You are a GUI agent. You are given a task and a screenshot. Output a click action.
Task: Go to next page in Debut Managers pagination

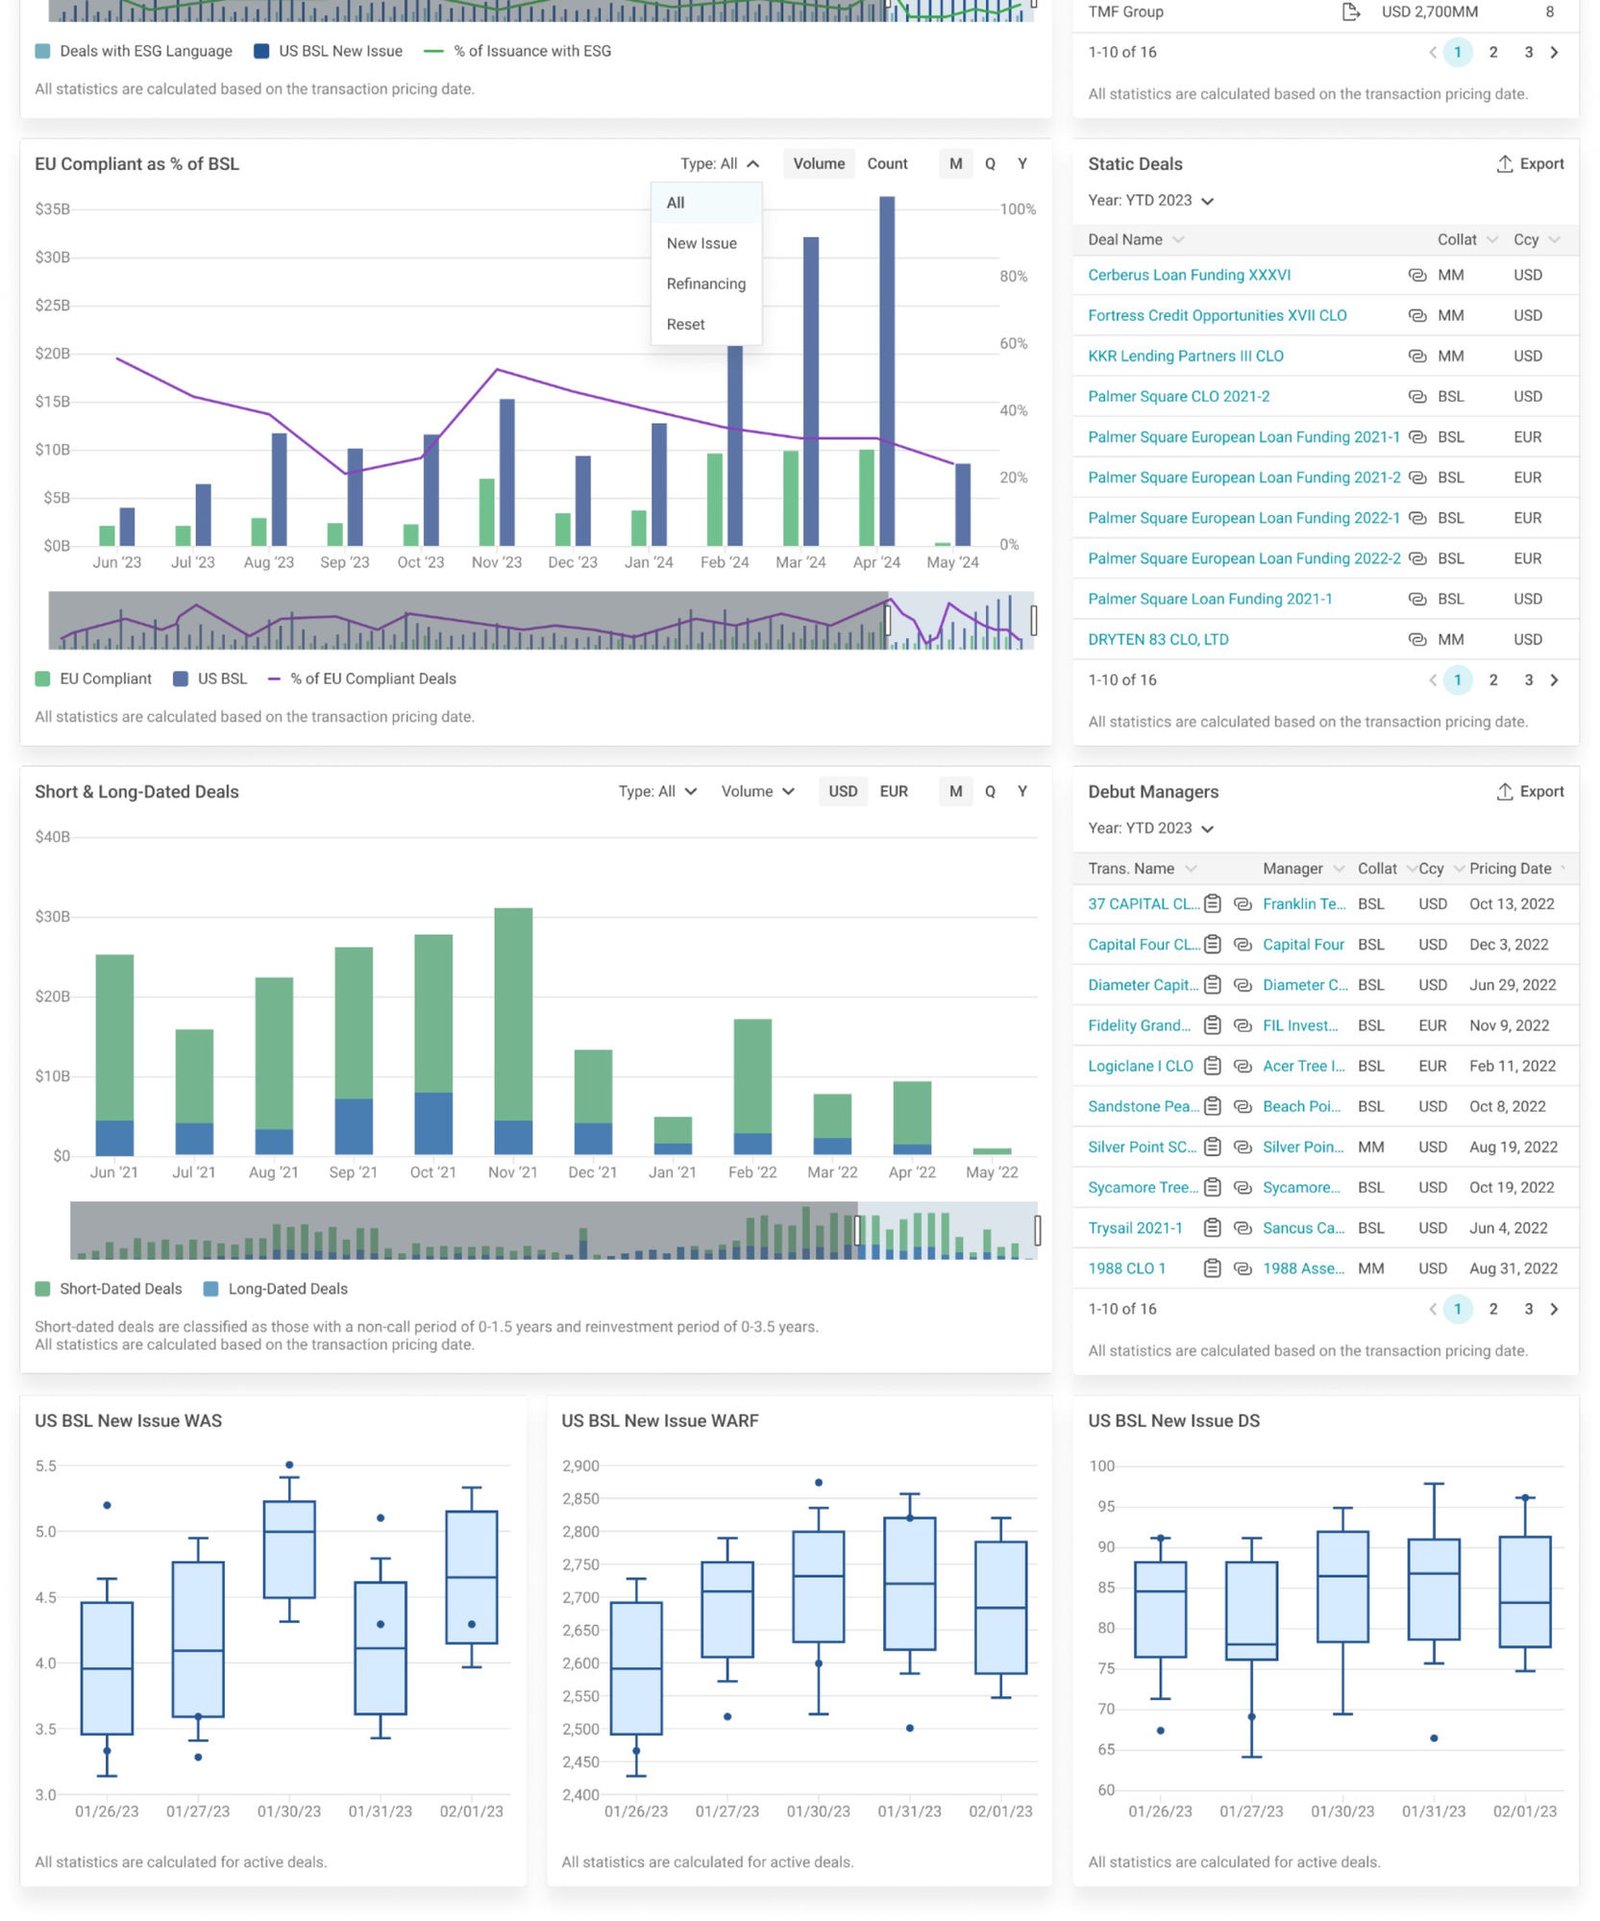[x=1554, y=1309]
